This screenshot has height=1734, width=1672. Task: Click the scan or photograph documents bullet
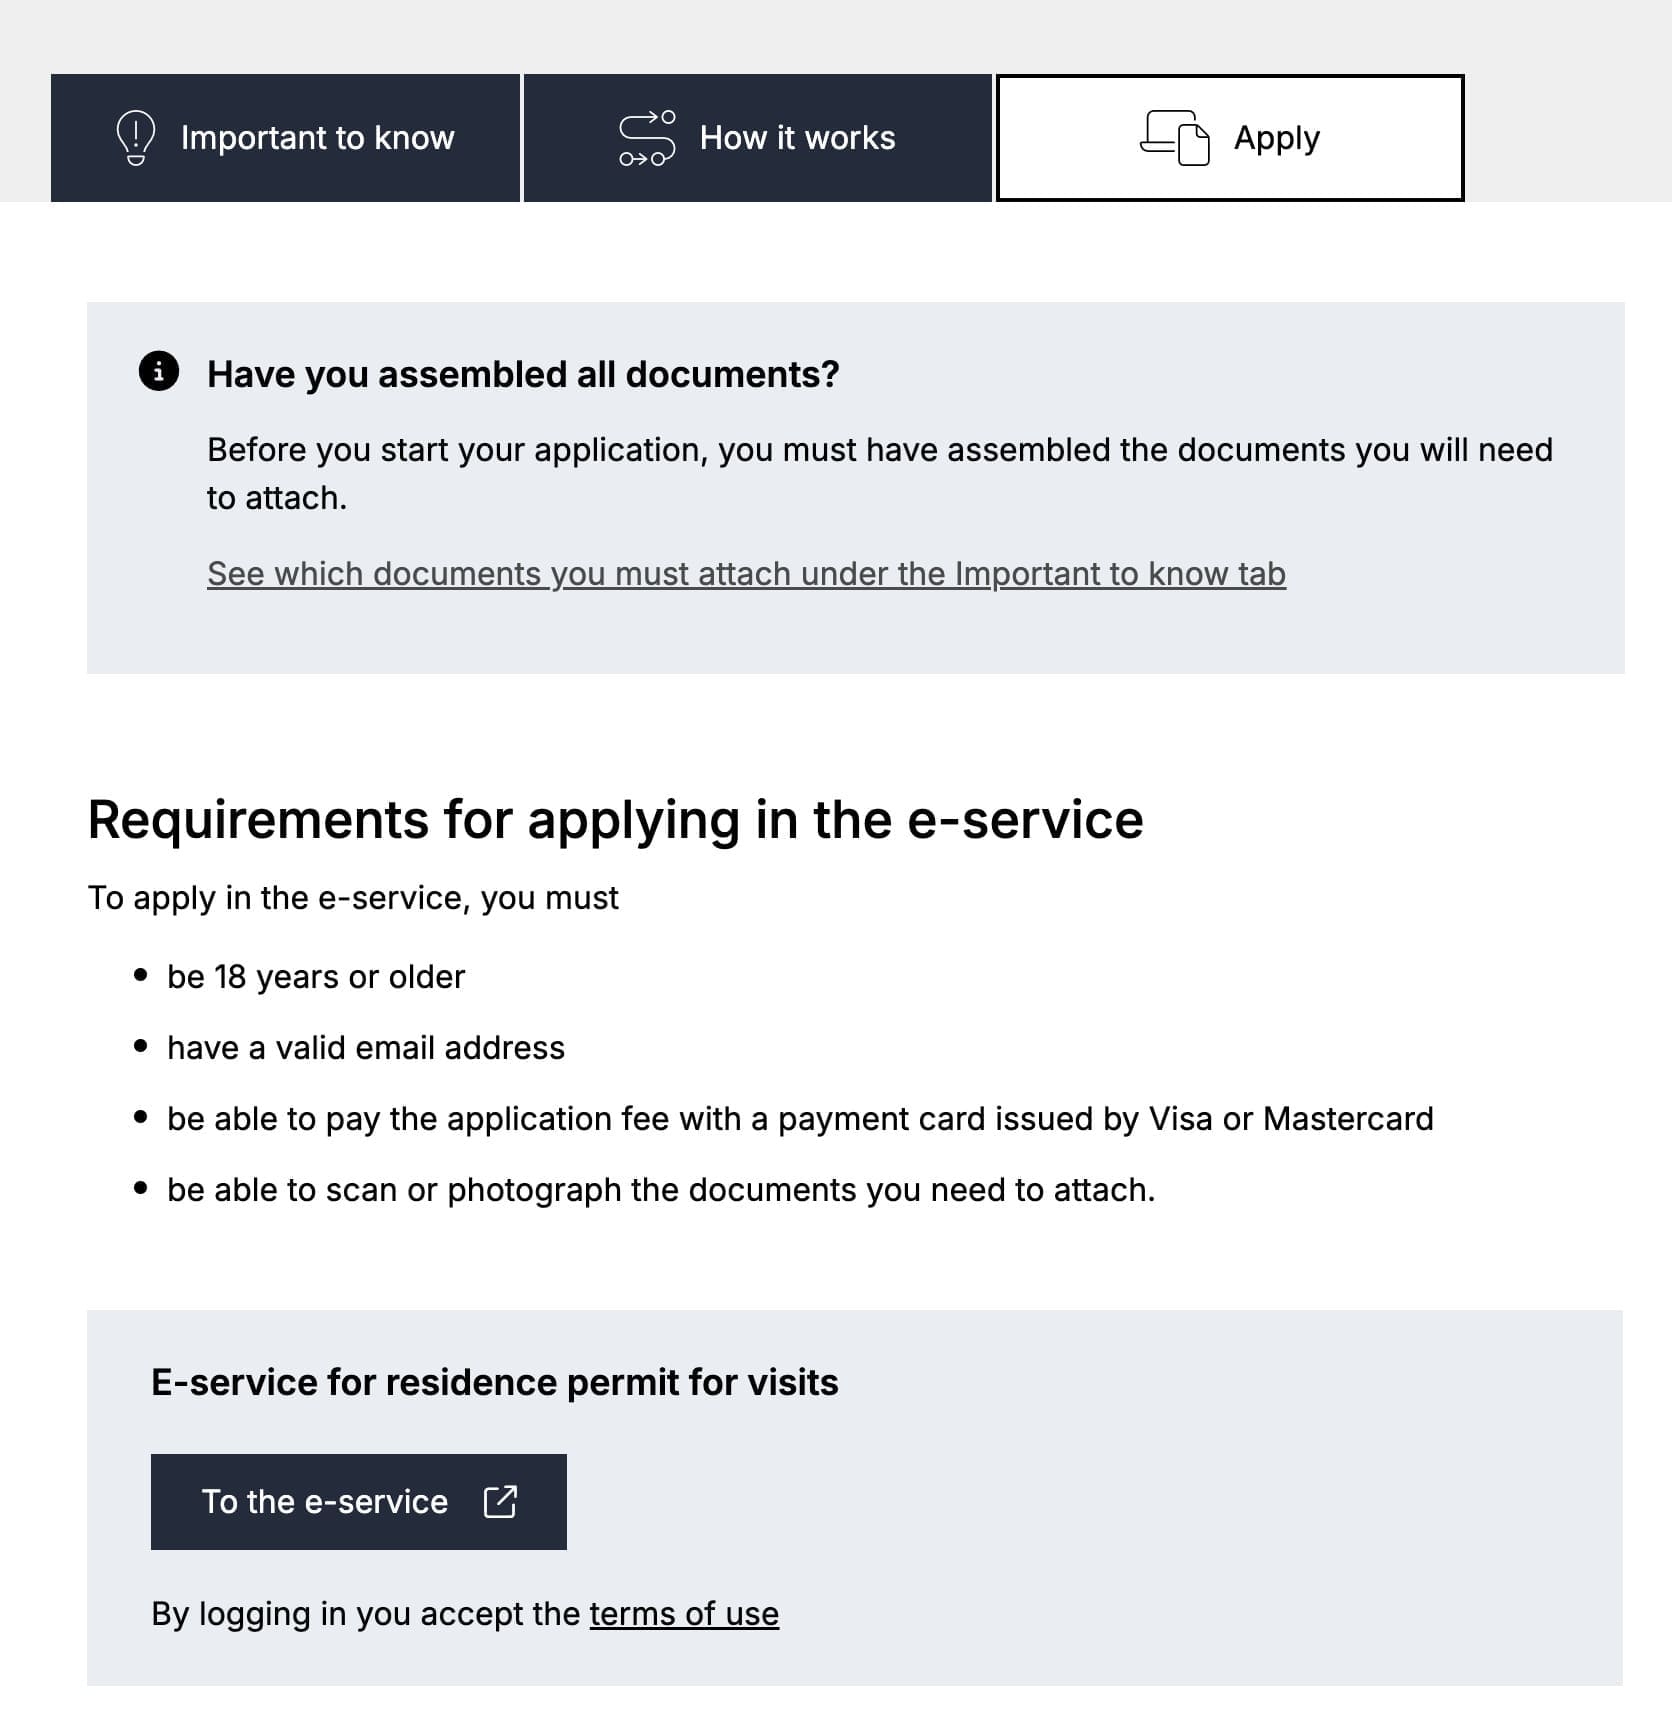pos(661,1190)
